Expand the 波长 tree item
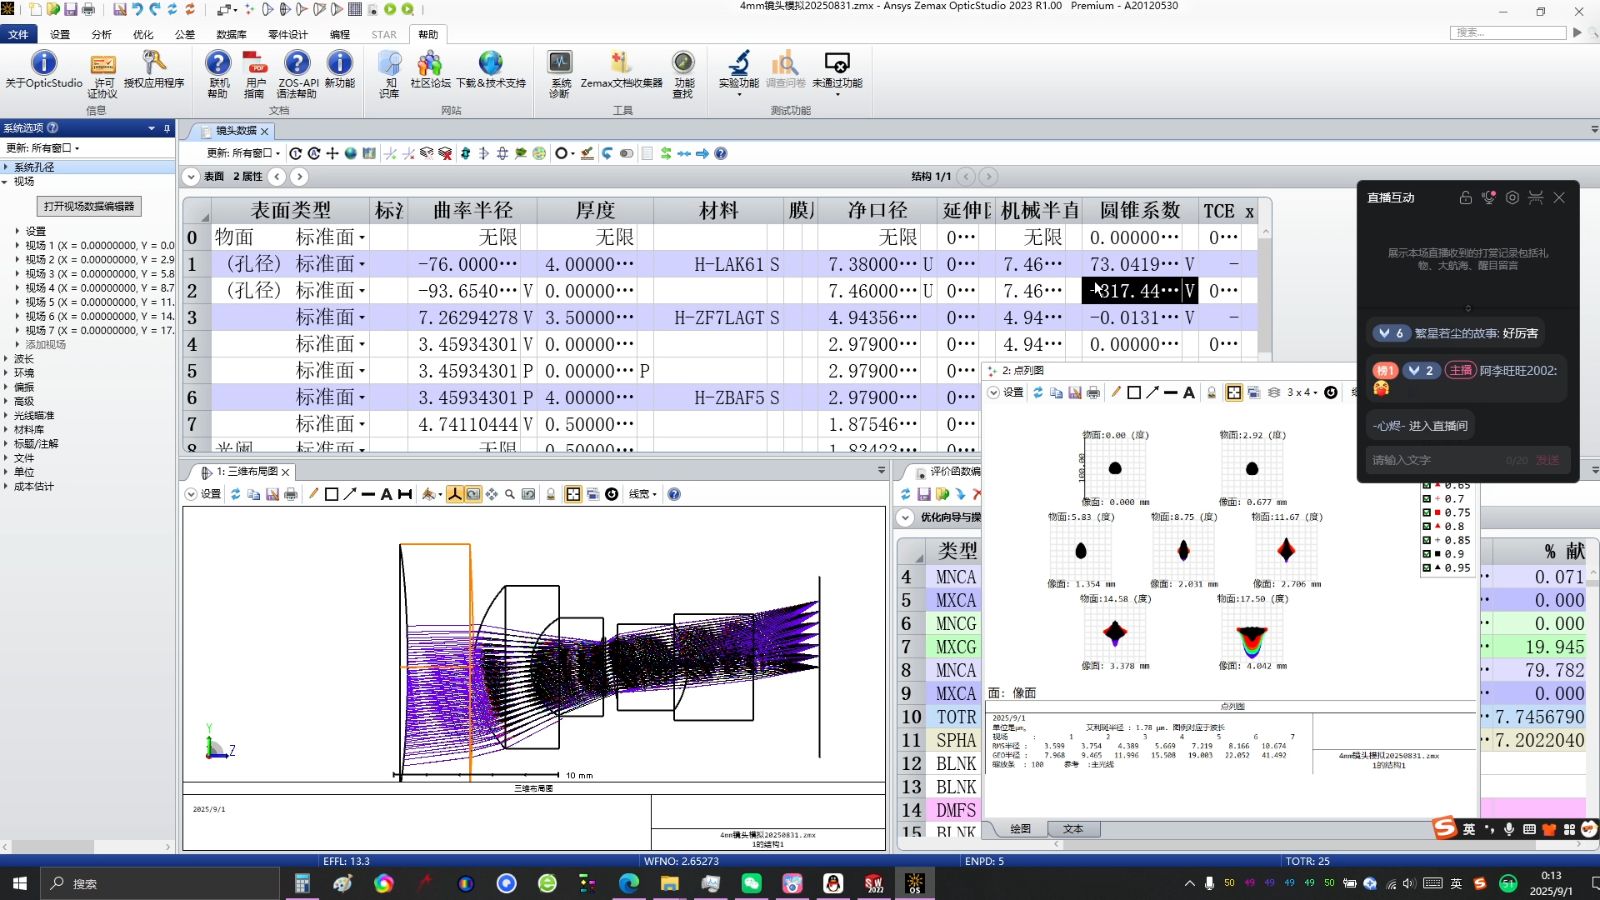 [x=23, y=358]
